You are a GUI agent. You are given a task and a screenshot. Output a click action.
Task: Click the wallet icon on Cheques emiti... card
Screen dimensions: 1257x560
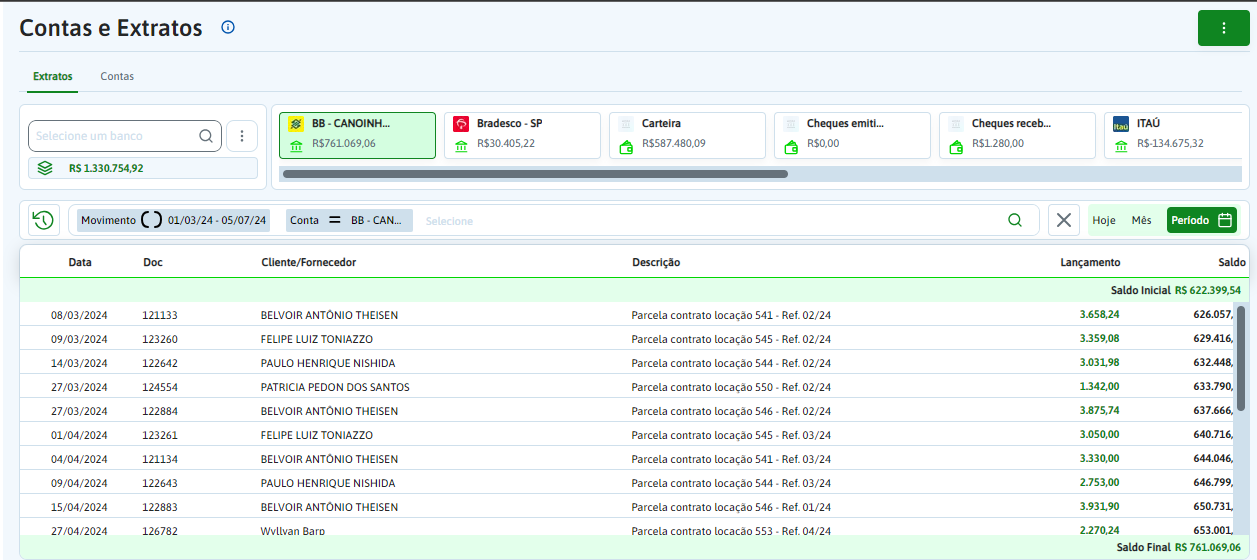[x=791, y=146]
